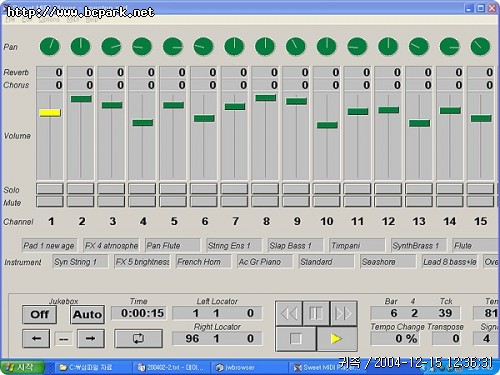
Task: Adjust the Pan knob for channel 4
Action: 142,46
